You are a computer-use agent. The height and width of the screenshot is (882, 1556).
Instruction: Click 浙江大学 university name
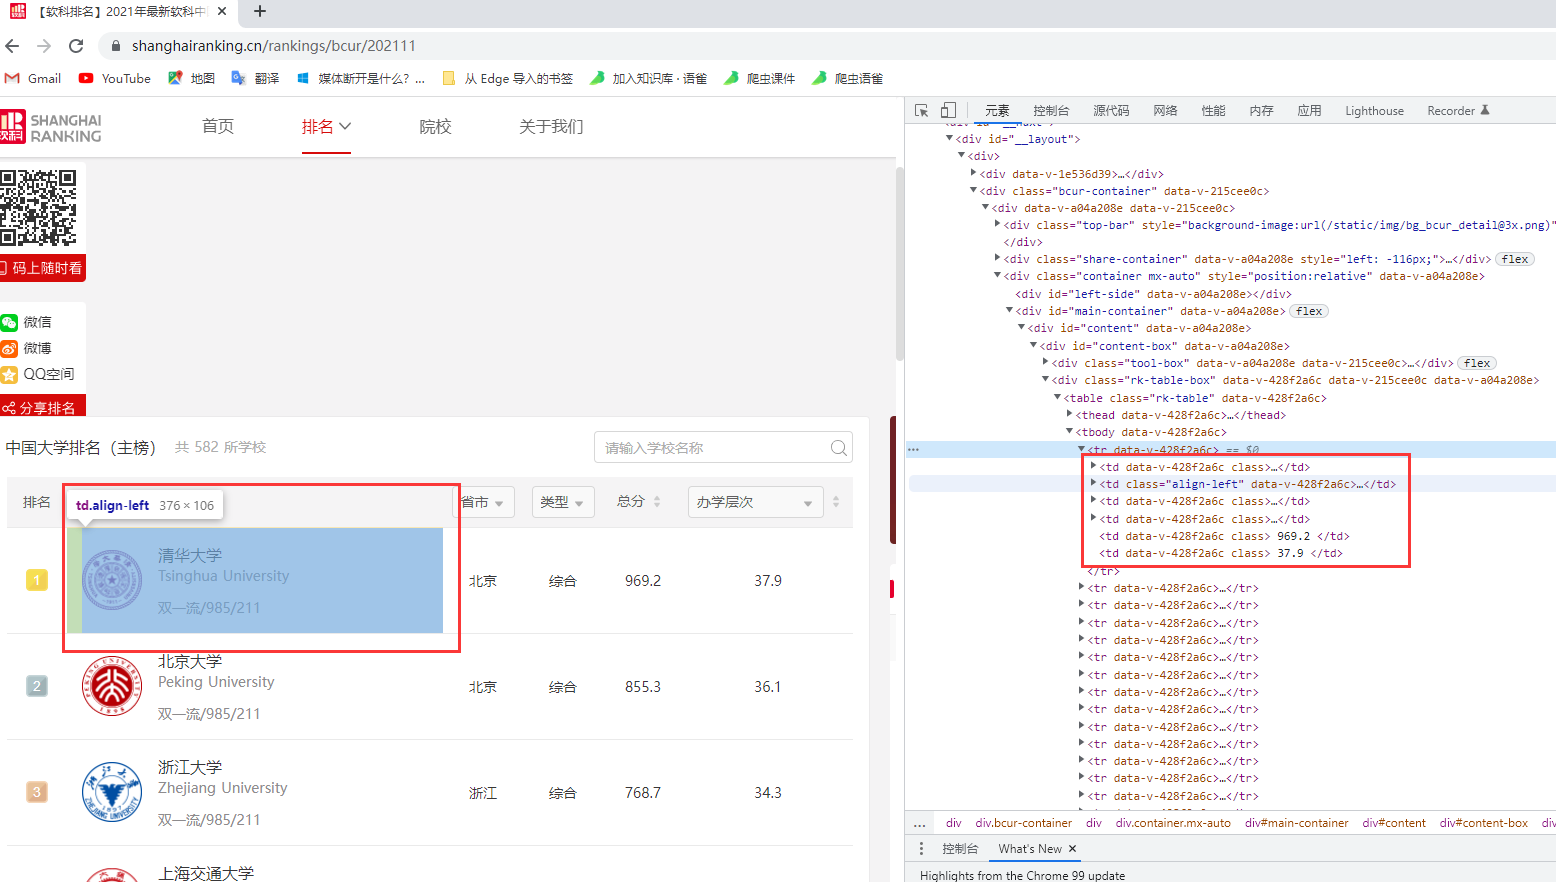coord(190,767)
